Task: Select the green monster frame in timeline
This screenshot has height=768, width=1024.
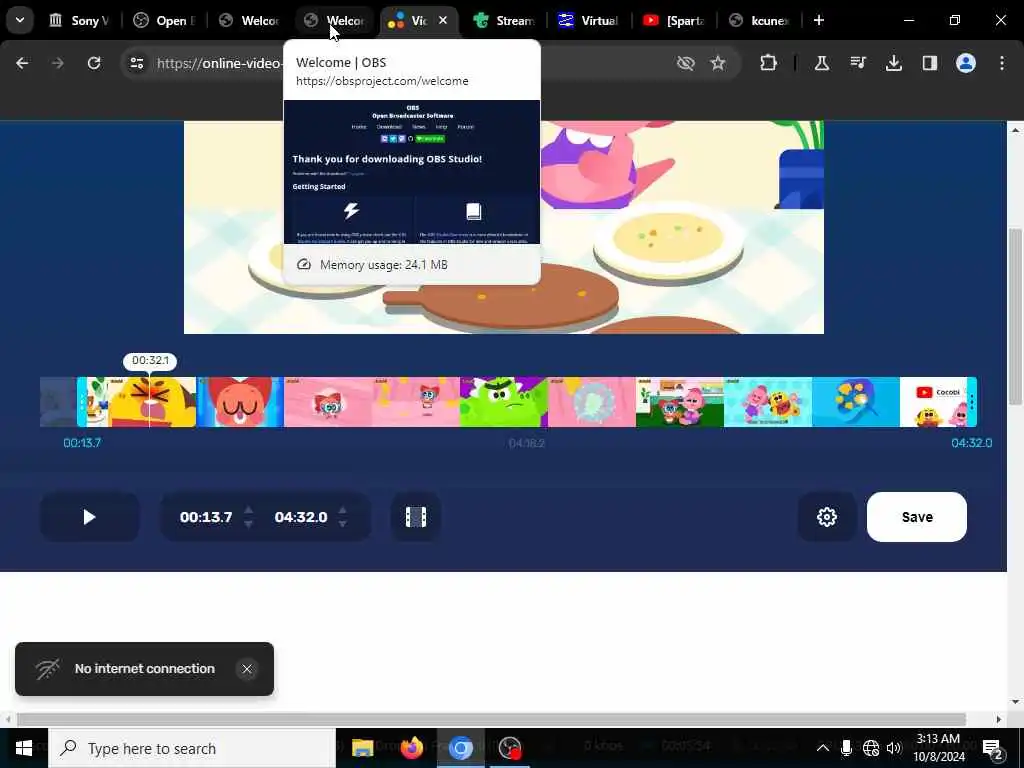Action: tap(504, 402)
